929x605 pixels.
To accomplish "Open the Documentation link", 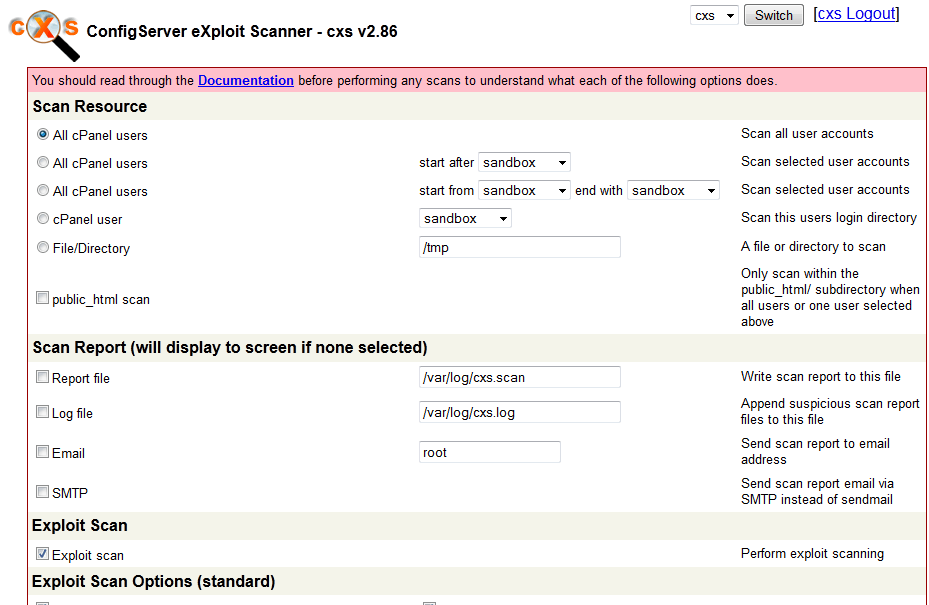I will (x=246, y=81).
